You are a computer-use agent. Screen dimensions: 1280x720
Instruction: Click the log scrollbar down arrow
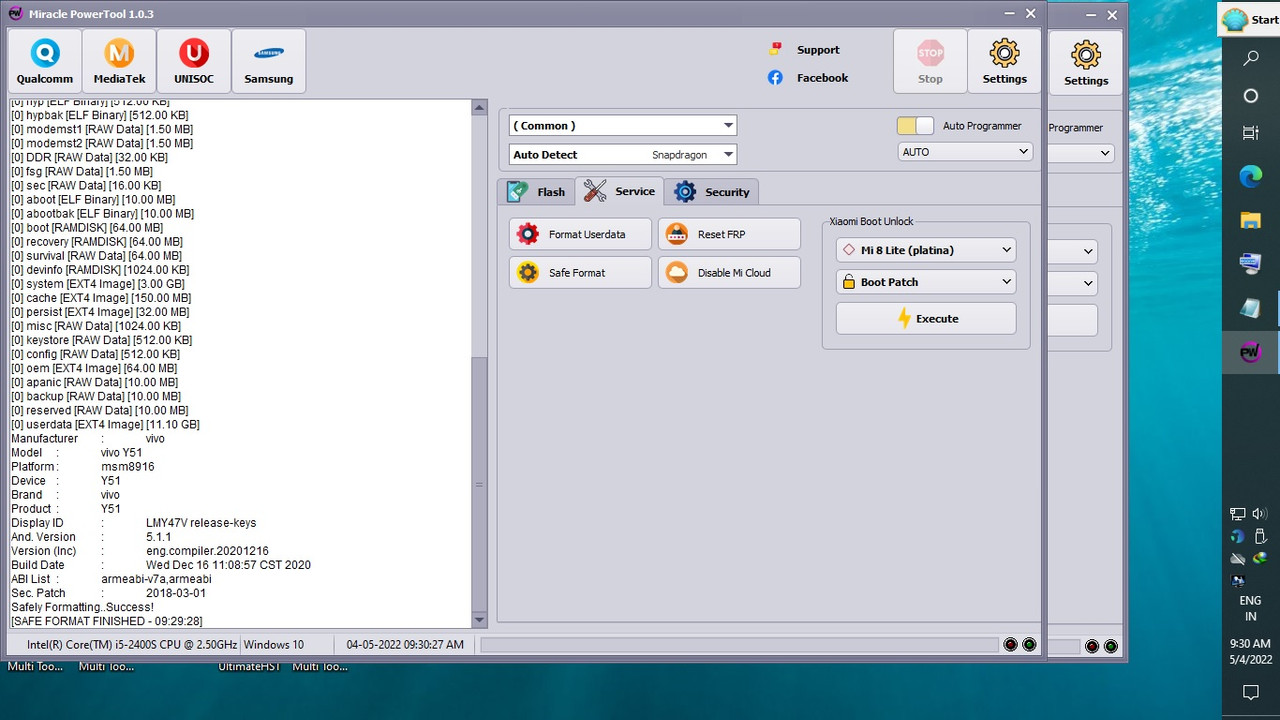coord(479,620)
